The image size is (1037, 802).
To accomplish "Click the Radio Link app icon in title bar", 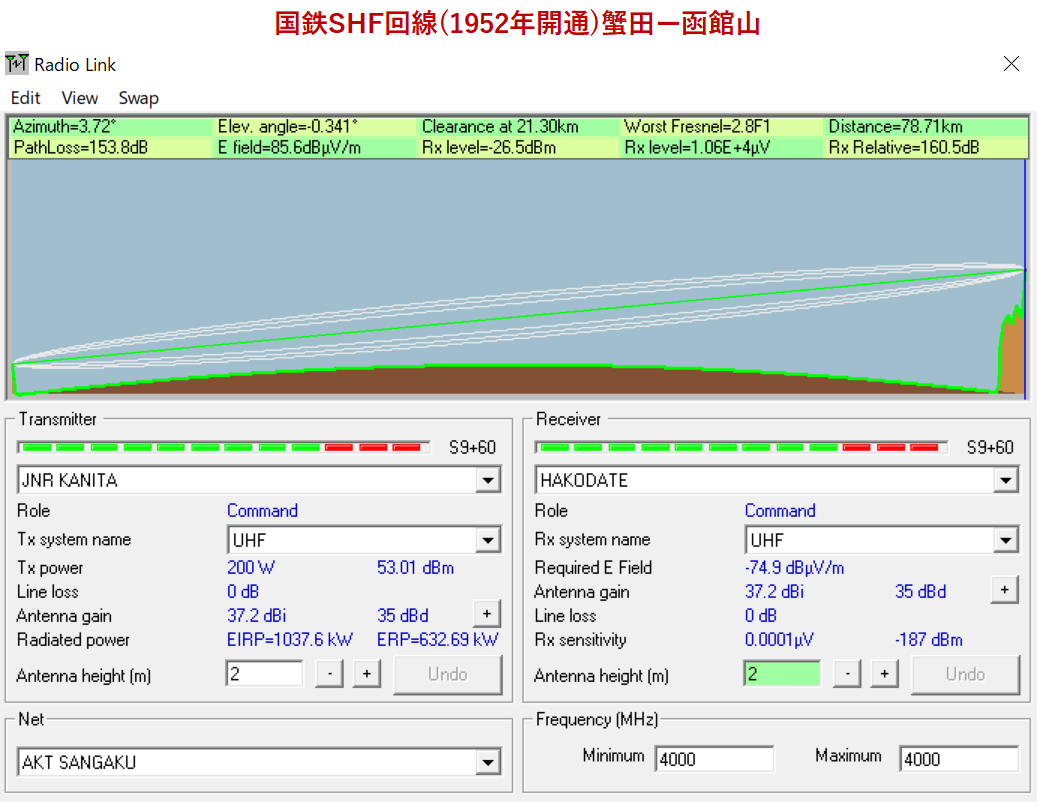I will [17, 63].
